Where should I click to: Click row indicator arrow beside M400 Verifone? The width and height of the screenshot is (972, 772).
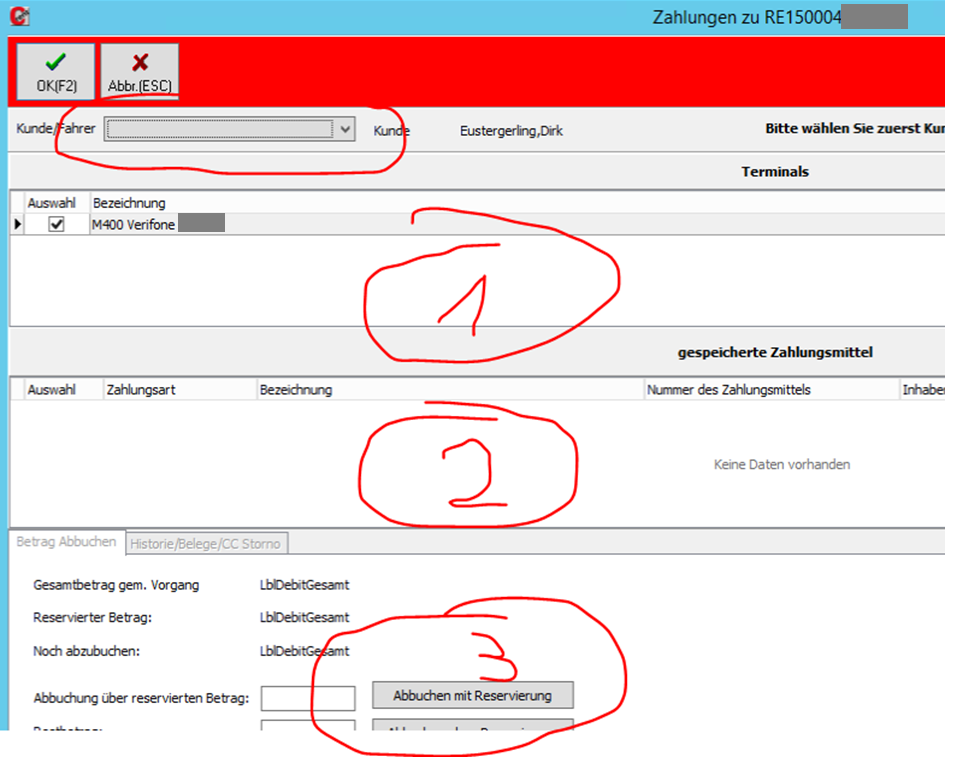pyautogui.click(x=17, y=225)
